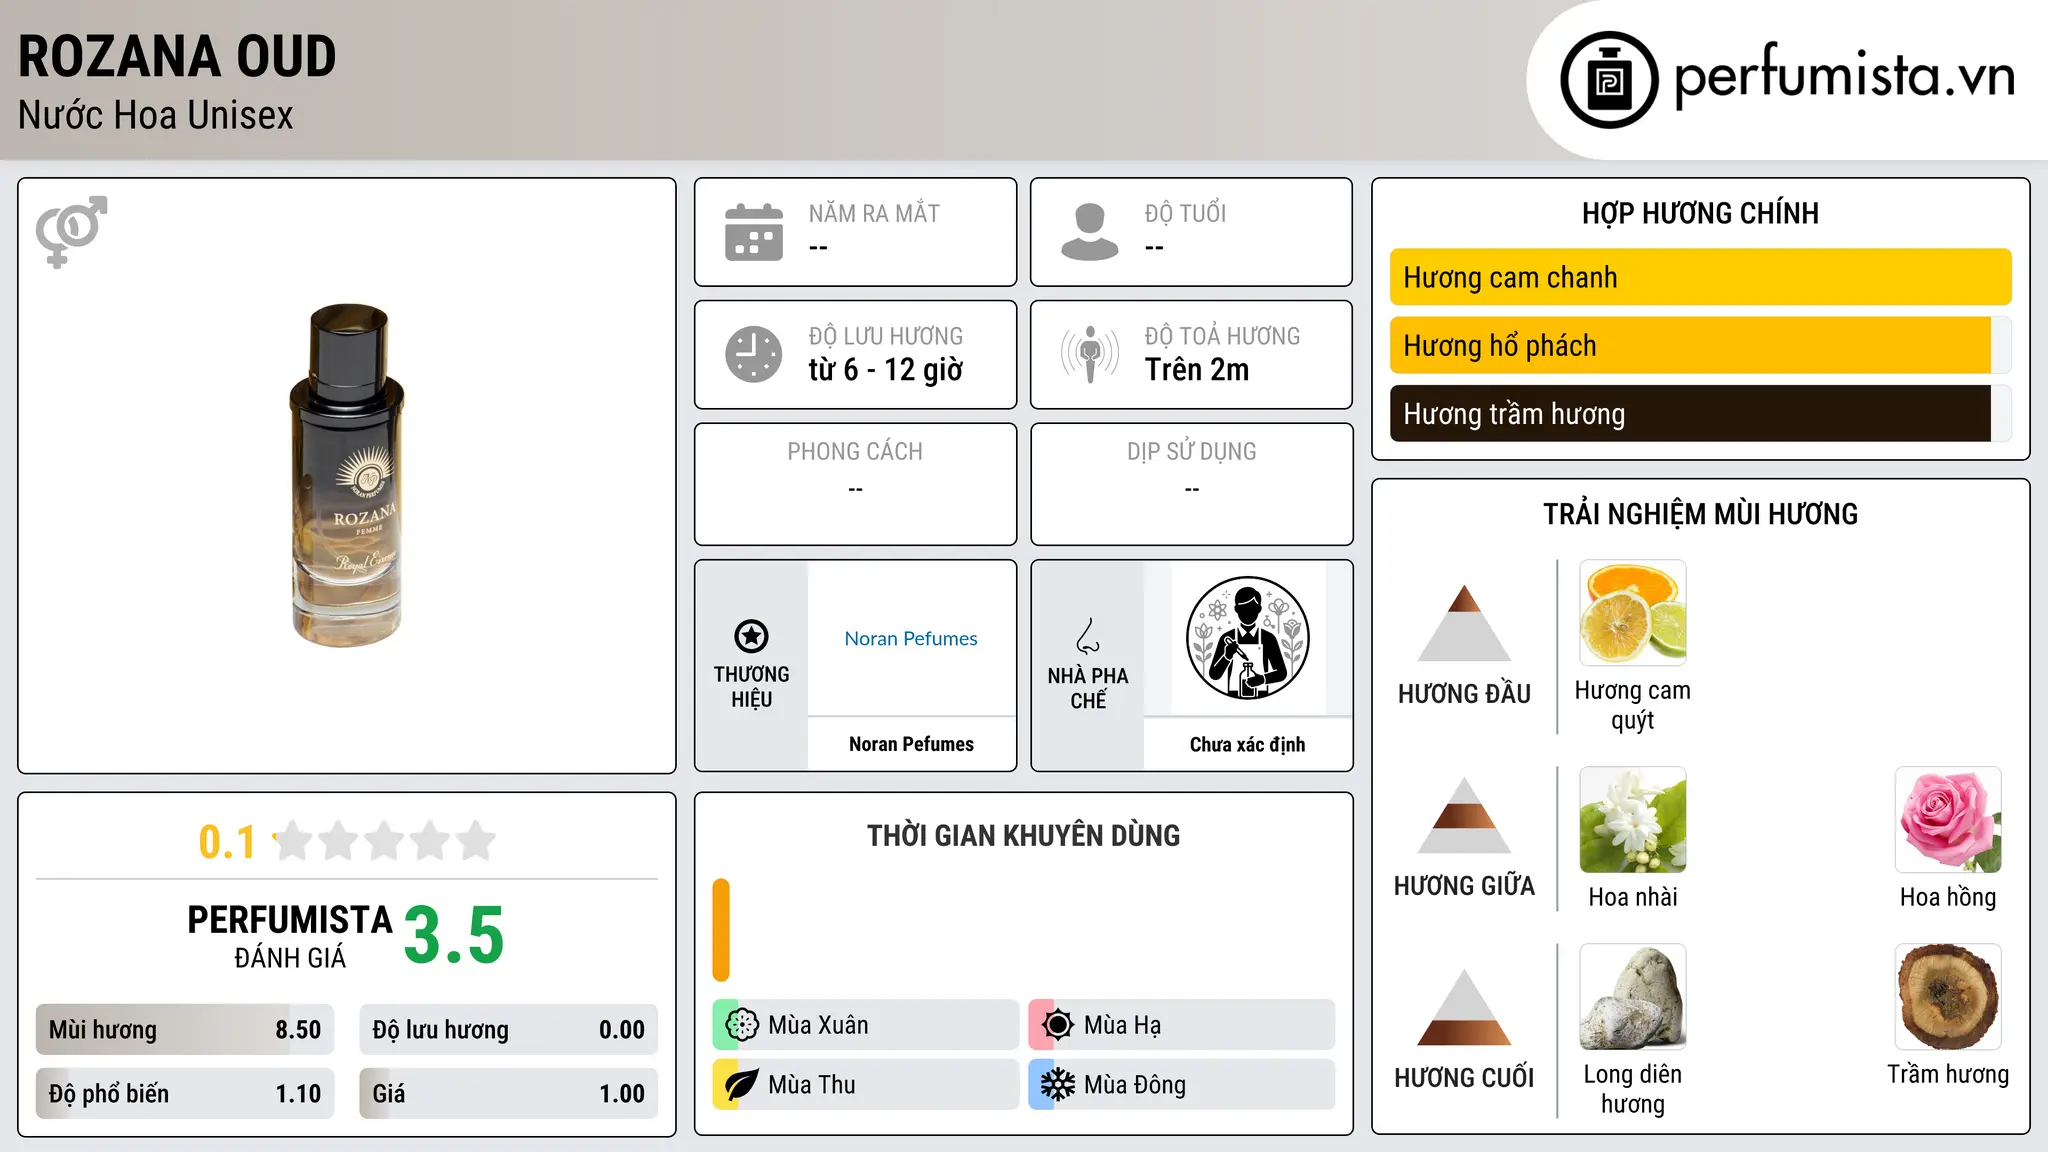Screen dimensions: 2048x1152
Task: Select the Mùa Xuân season label
Action: pyautogui.click(x=818, y=1025)
